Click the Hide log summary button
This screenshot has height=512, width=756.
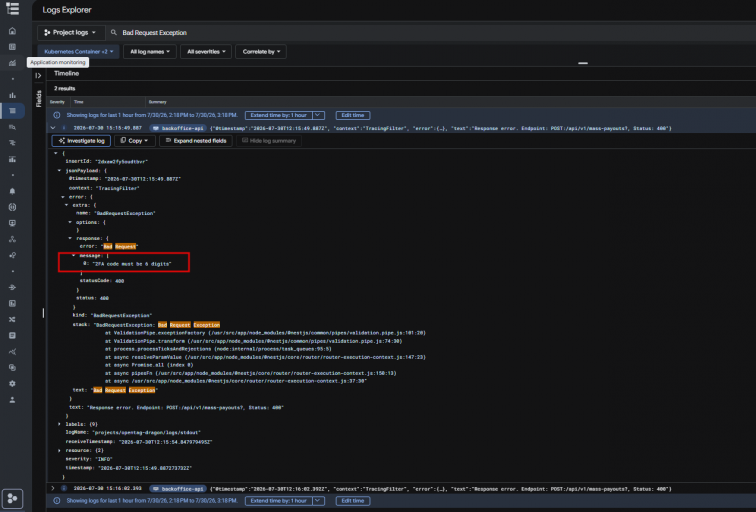tap(269, 141)
